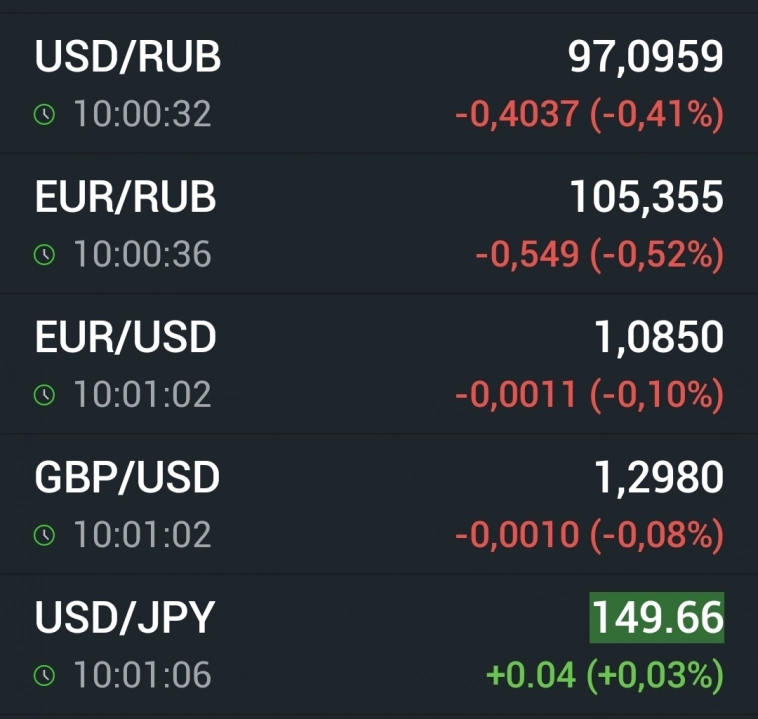Screen dimensions: 758x719
Task: Select the EUR/USD pair name
Action: (126, 338)
